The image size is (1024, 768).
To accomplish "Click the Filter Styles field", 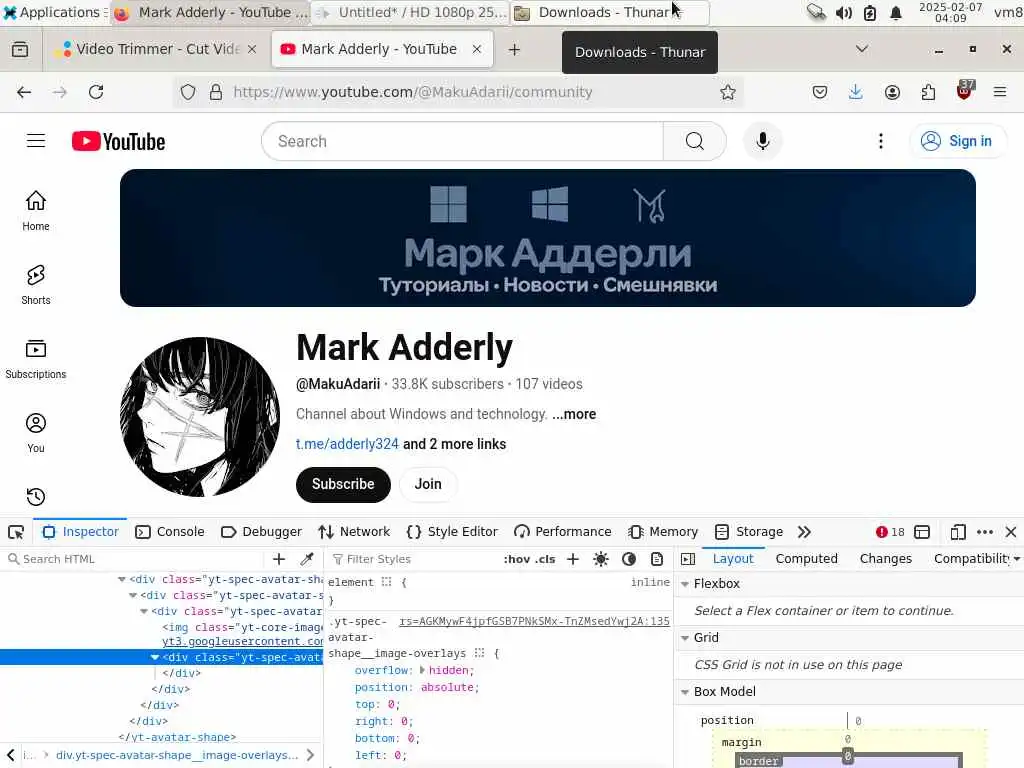I will (415, 559).
